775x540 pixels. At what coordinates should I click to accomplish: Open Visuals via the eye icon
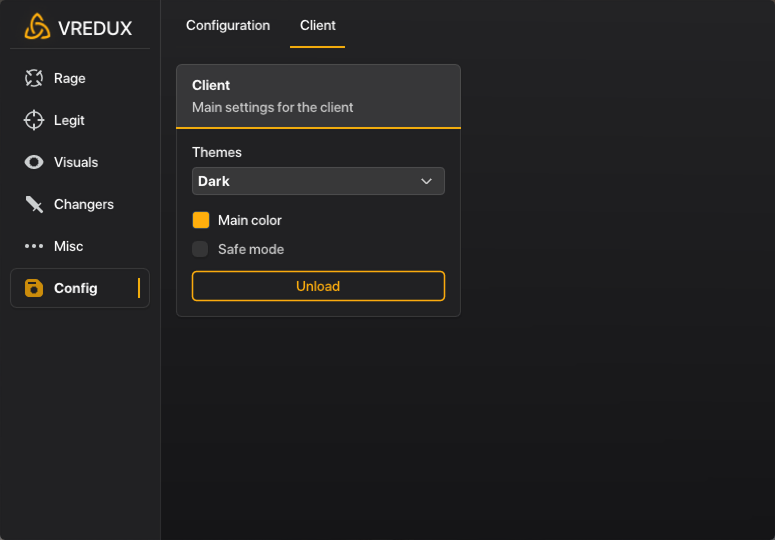34,162
